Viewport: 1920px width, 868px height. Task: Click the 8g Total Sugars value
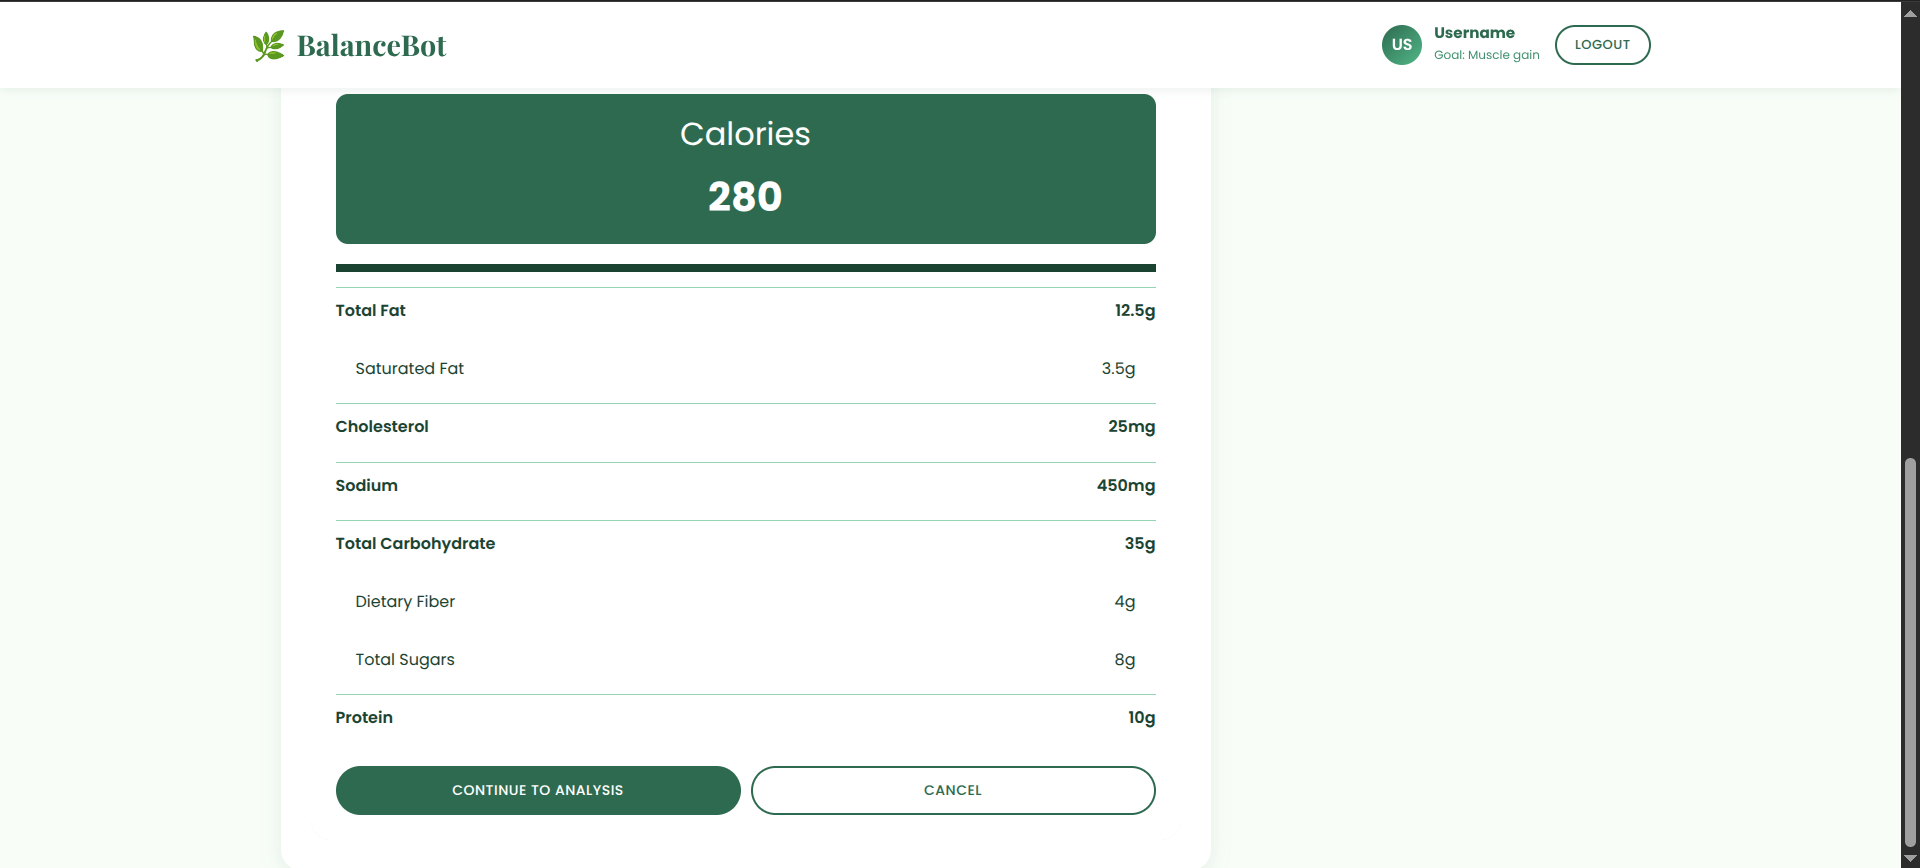(x=1125, y=659)
